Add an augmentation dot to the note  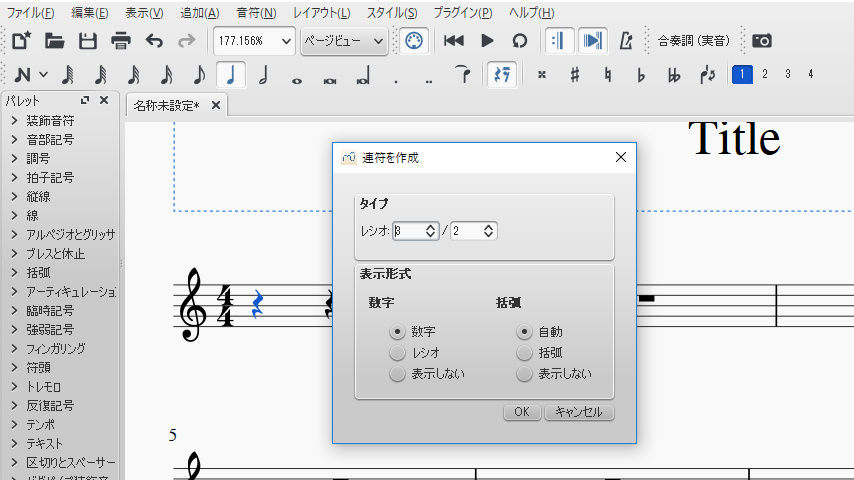[x=396, y=80]
